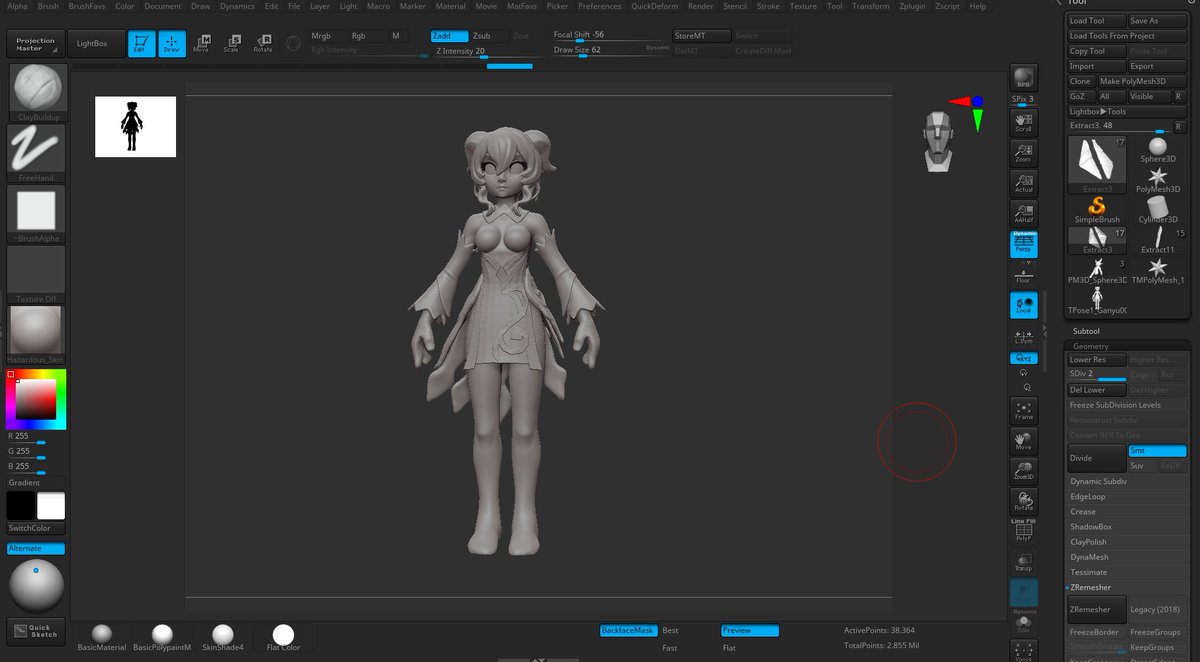Expand the ShadowBox section
This screenshot has width=1200, height=662.
pos(1091,526)
